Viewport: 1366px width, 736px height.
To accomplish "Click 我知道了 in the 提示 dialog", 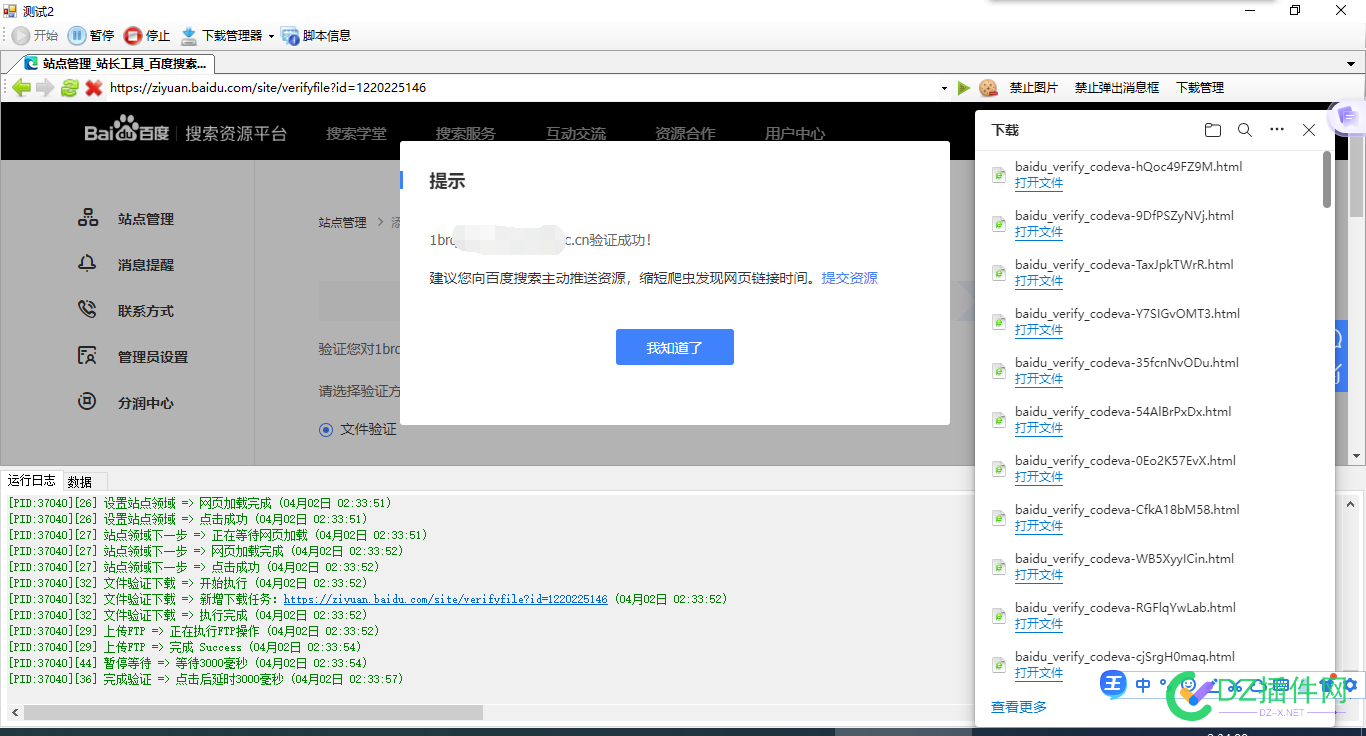I will pos(675,347).
